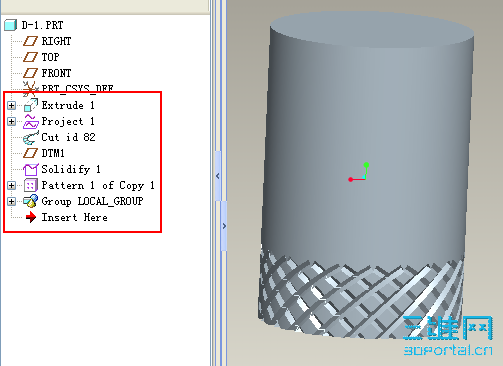Expand the Pattern 1 of Copy 1 node

[x=11, y=185]
